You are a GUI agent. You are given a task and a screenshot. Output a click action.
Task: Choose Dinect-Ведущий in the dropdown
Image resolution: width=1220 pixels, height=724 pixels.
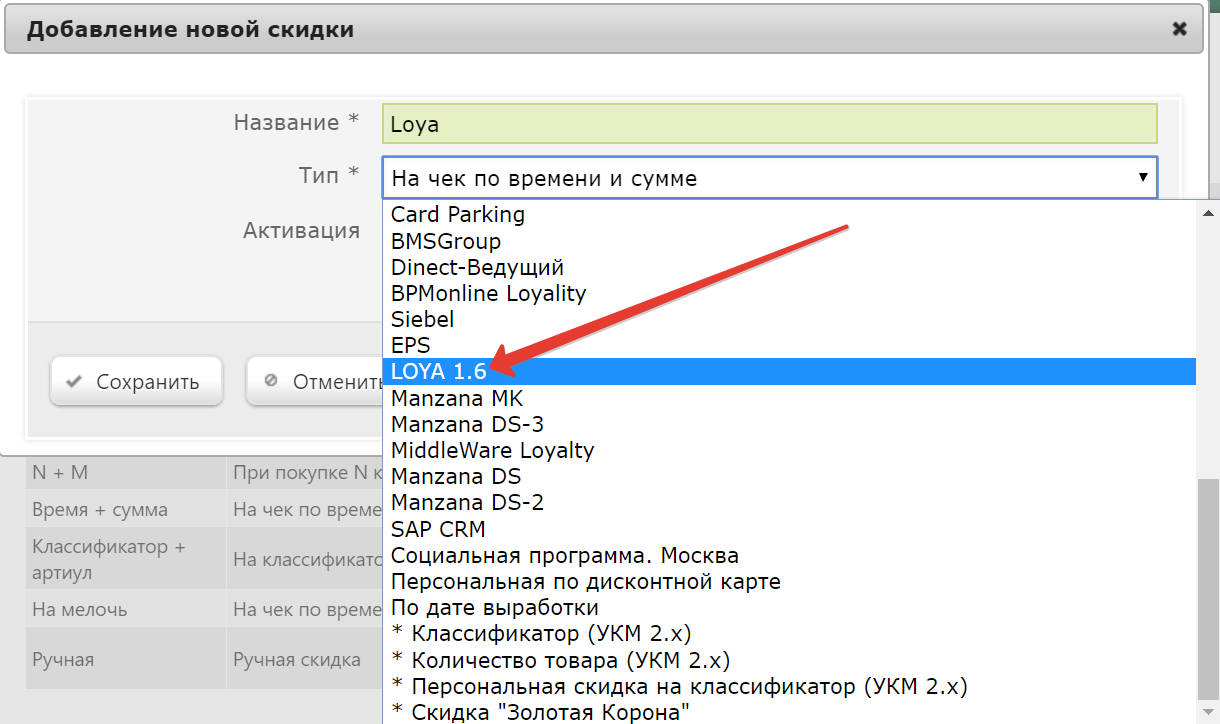(790, 267)
